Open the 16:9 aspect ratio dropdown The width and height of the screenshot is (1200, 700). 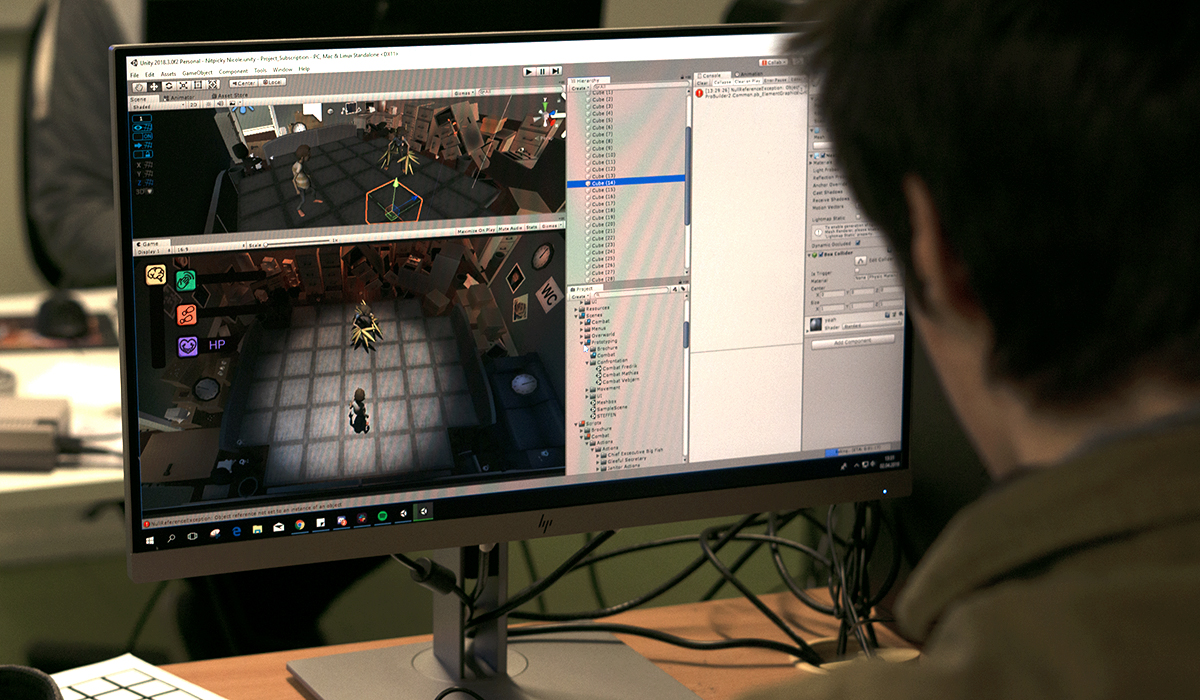tap(210, 249)
